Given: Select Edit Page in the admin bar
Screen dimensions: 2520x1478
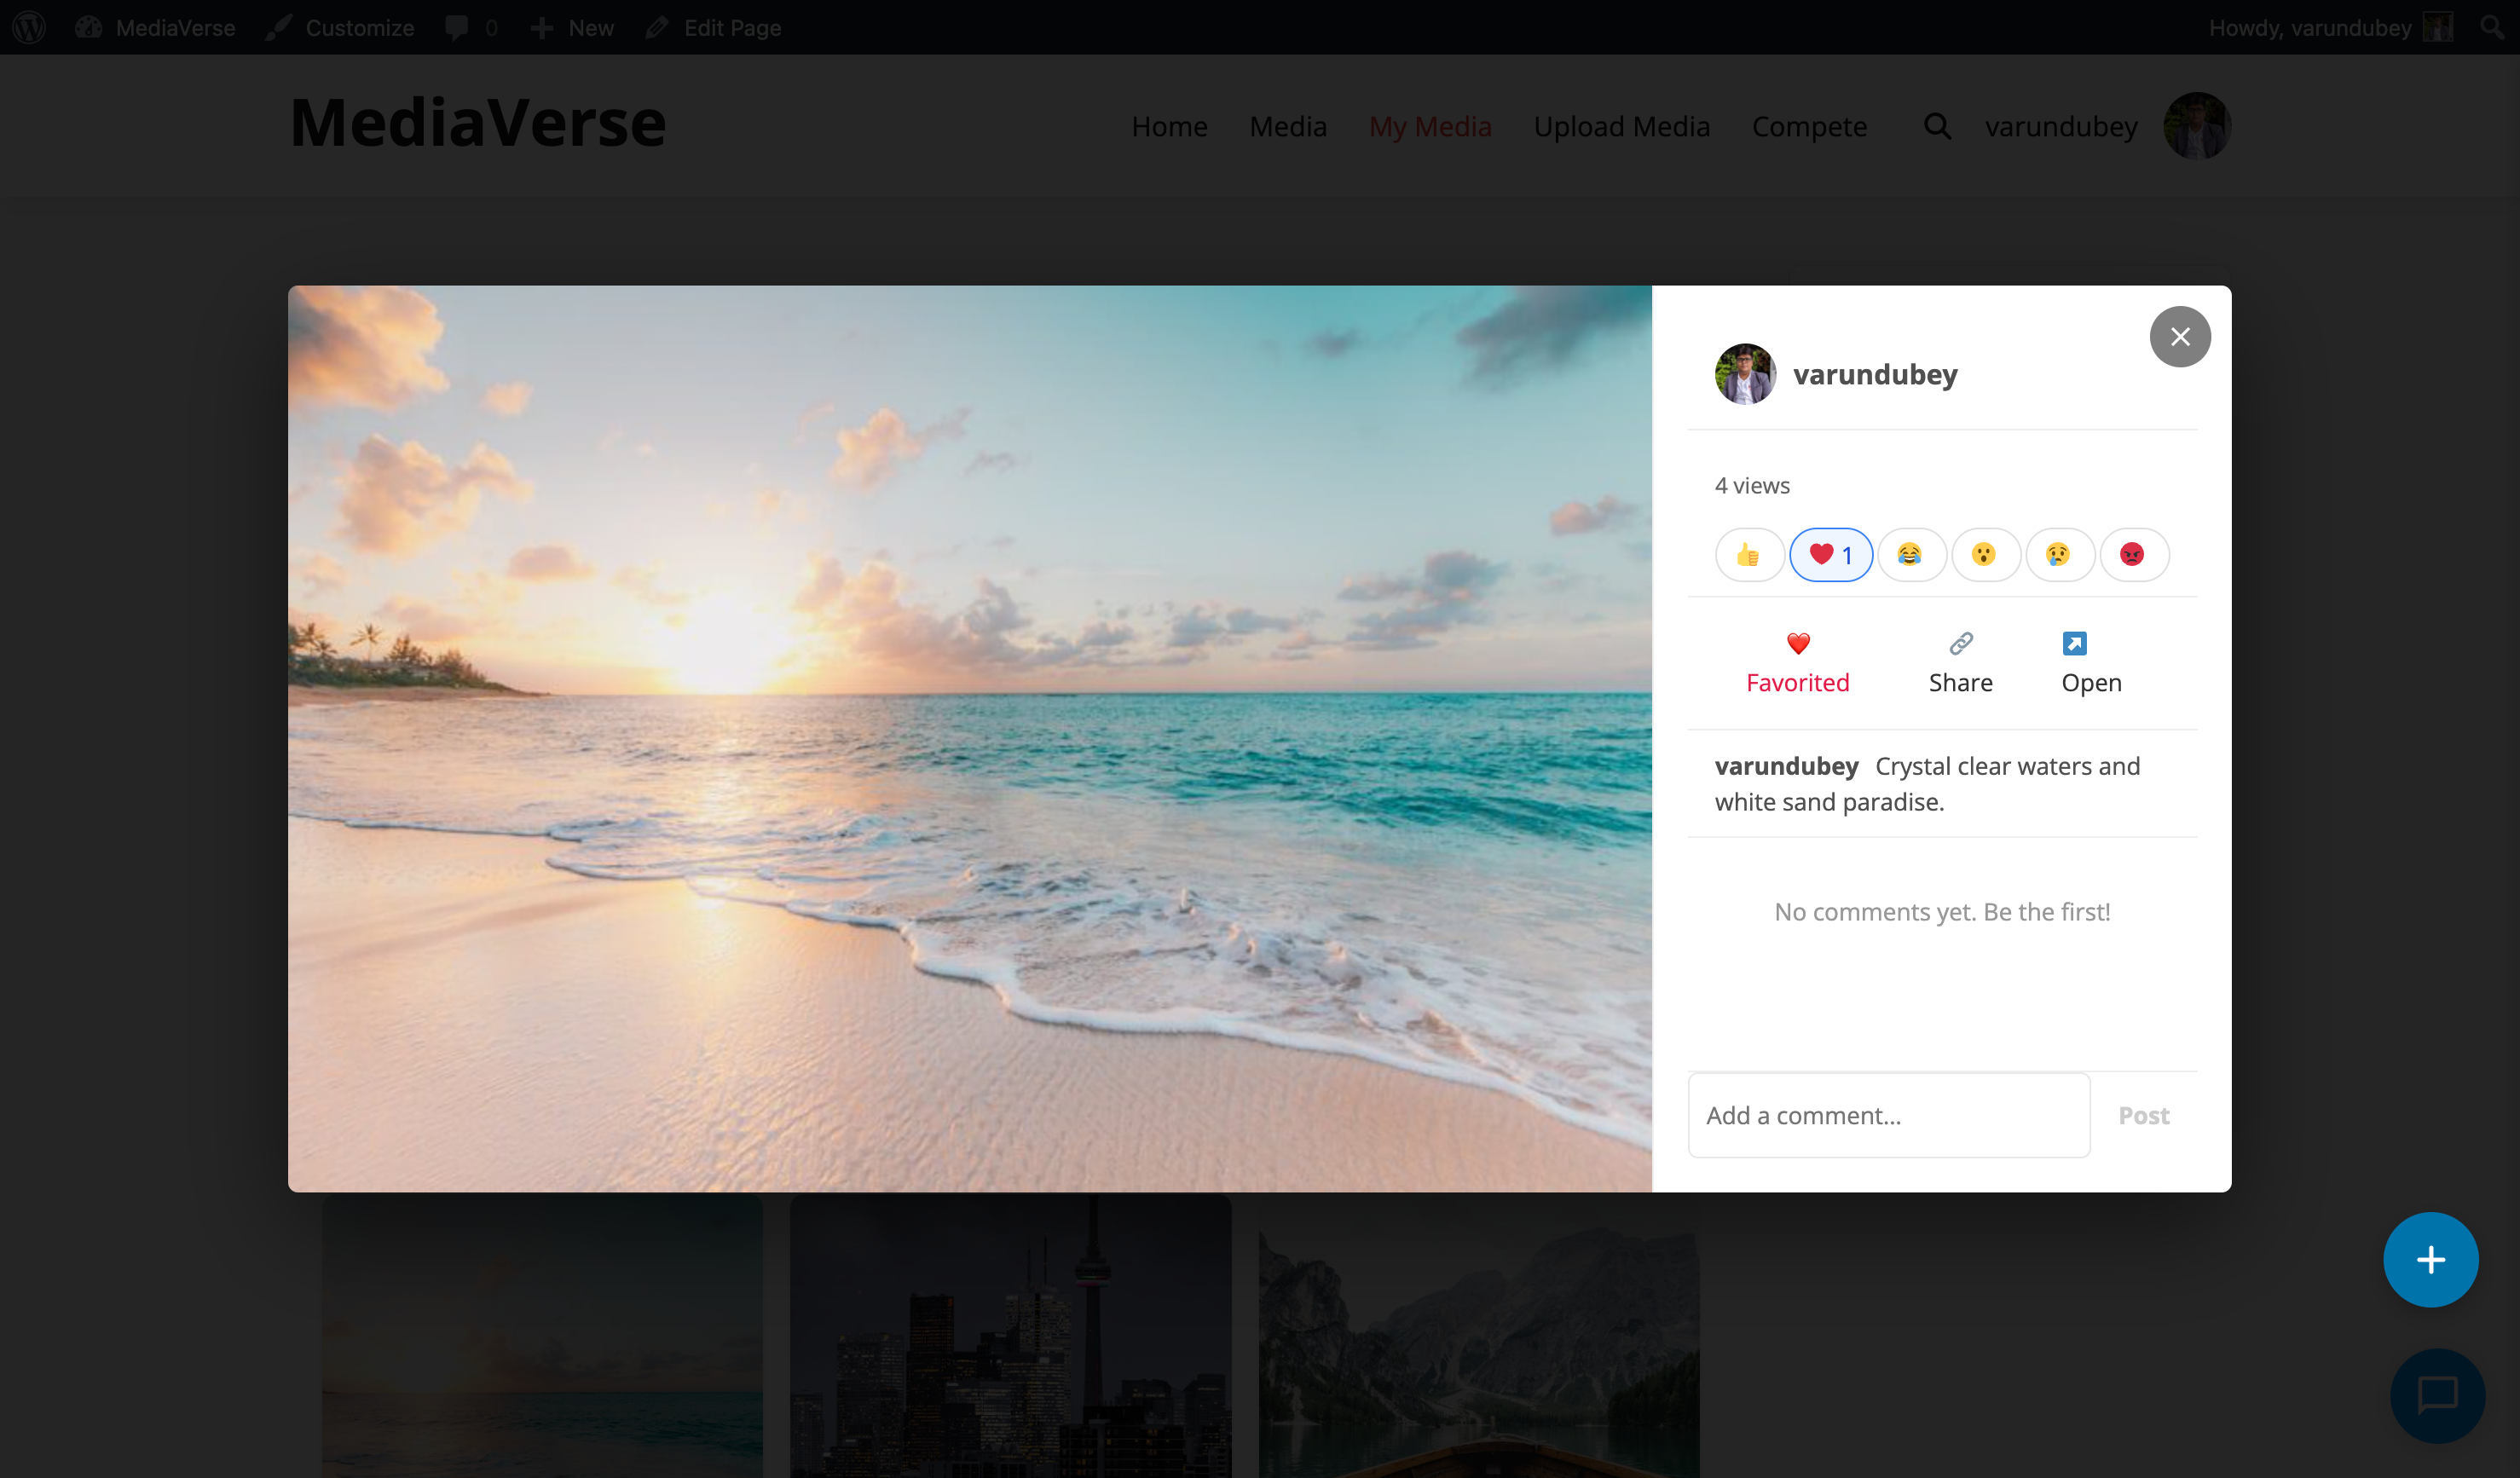Looking at the screenshot, I should 712,27.
